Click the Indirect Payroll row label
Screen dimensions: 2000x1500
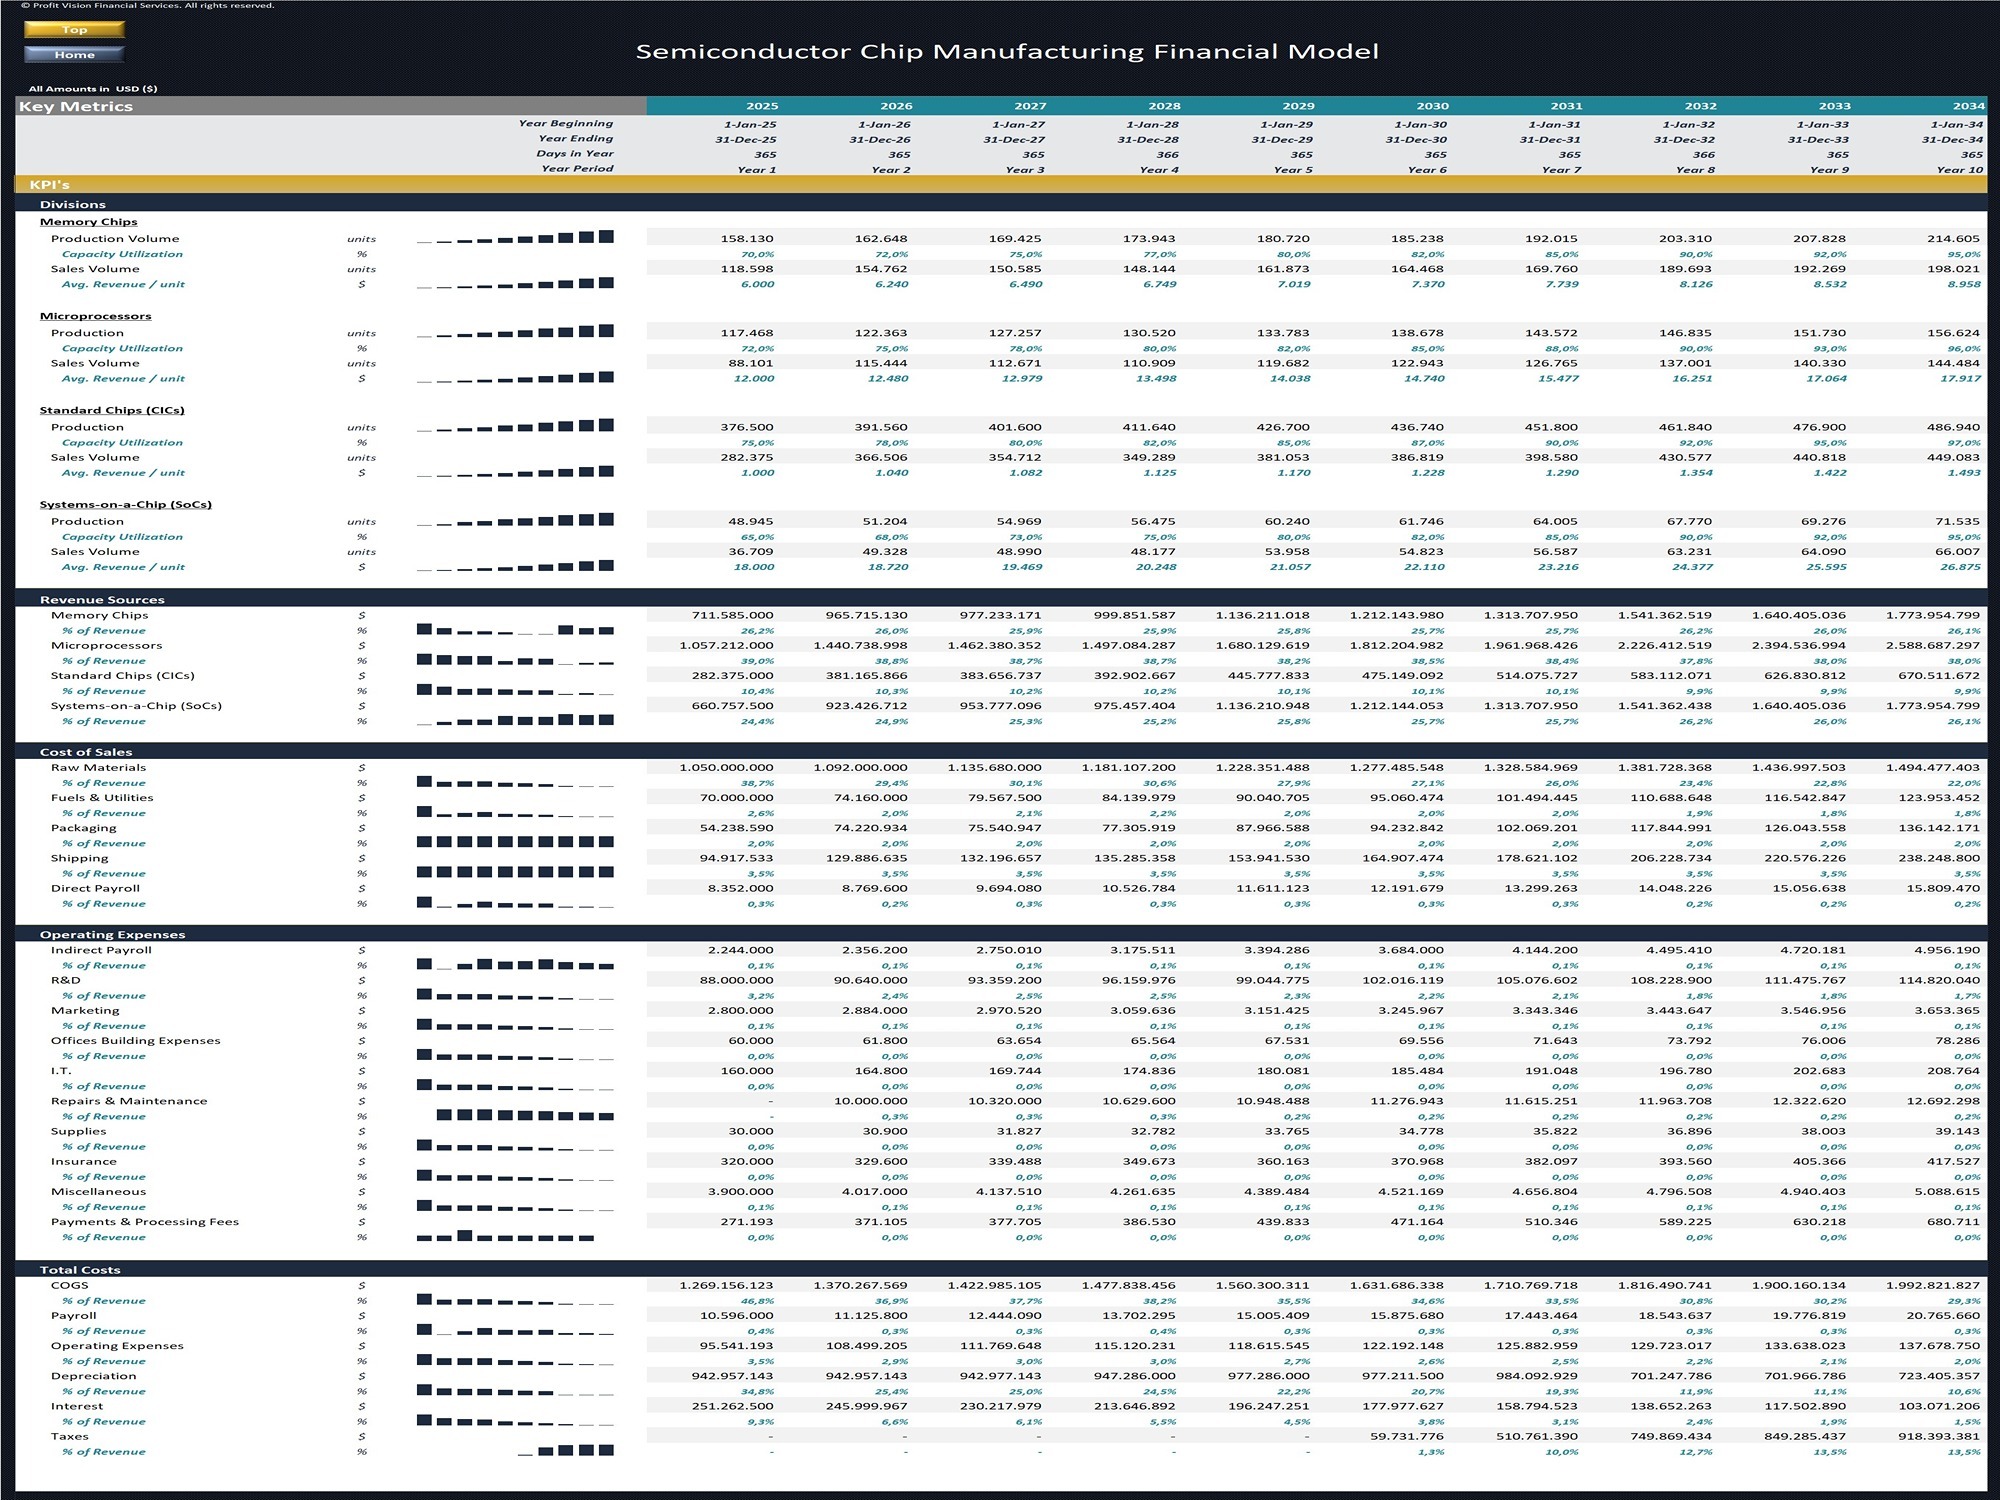[x=102, y=950]
